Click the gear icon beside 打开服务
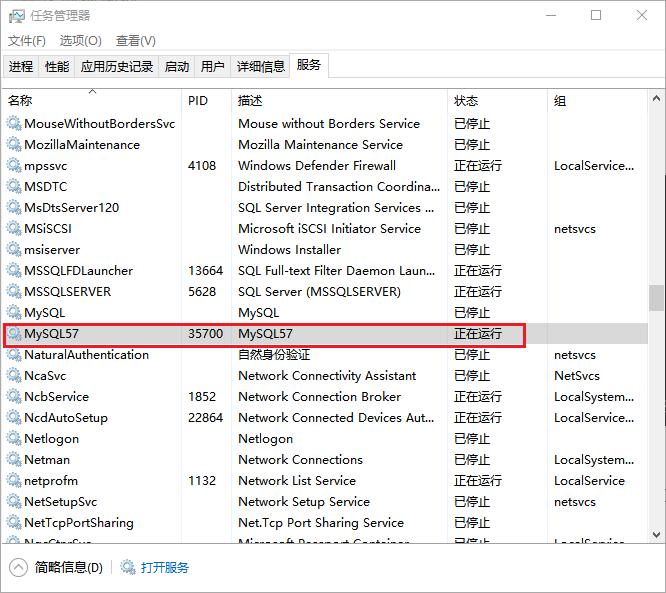Viewport: 666px width, 593px height. tap(127, 567)
